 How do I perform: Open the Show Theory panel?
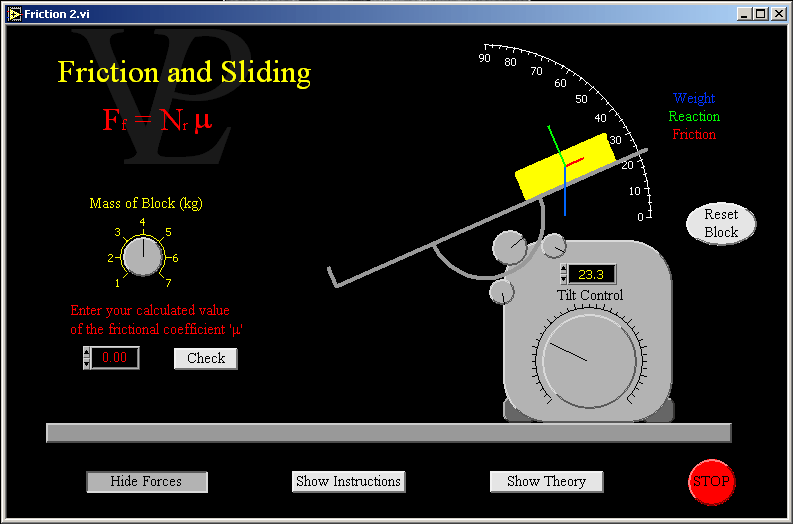click(546, 482)
